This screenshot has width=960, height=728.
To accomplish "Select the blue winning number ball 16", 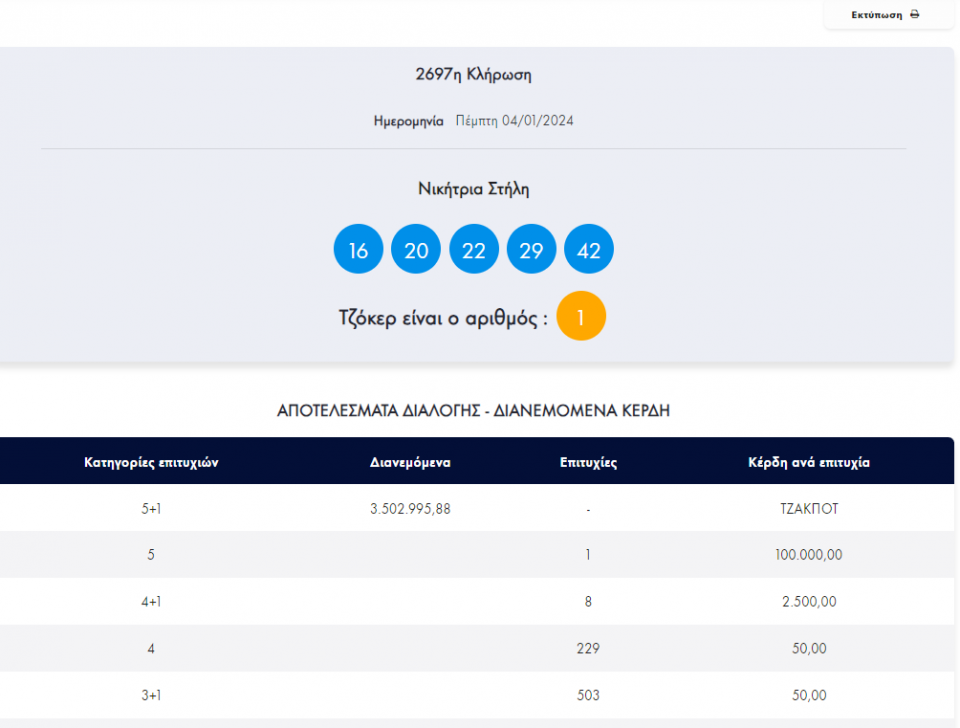I will [x=358, y=250].
